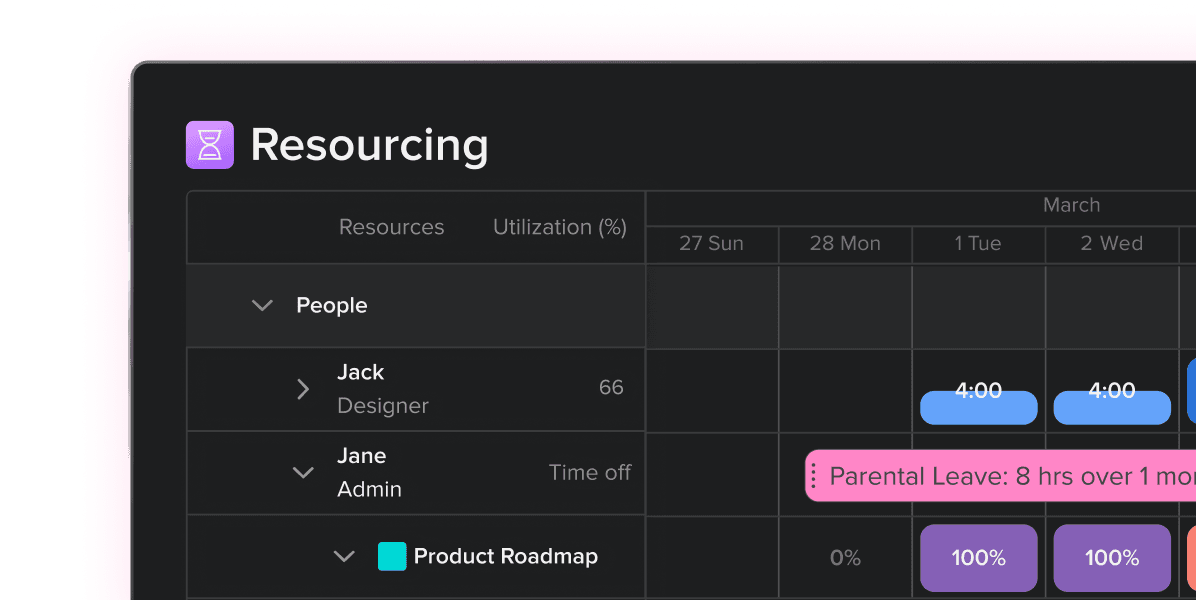Select the 1 Tue date header
Screen dimensions: 1196x600
(x=978, y=243)
